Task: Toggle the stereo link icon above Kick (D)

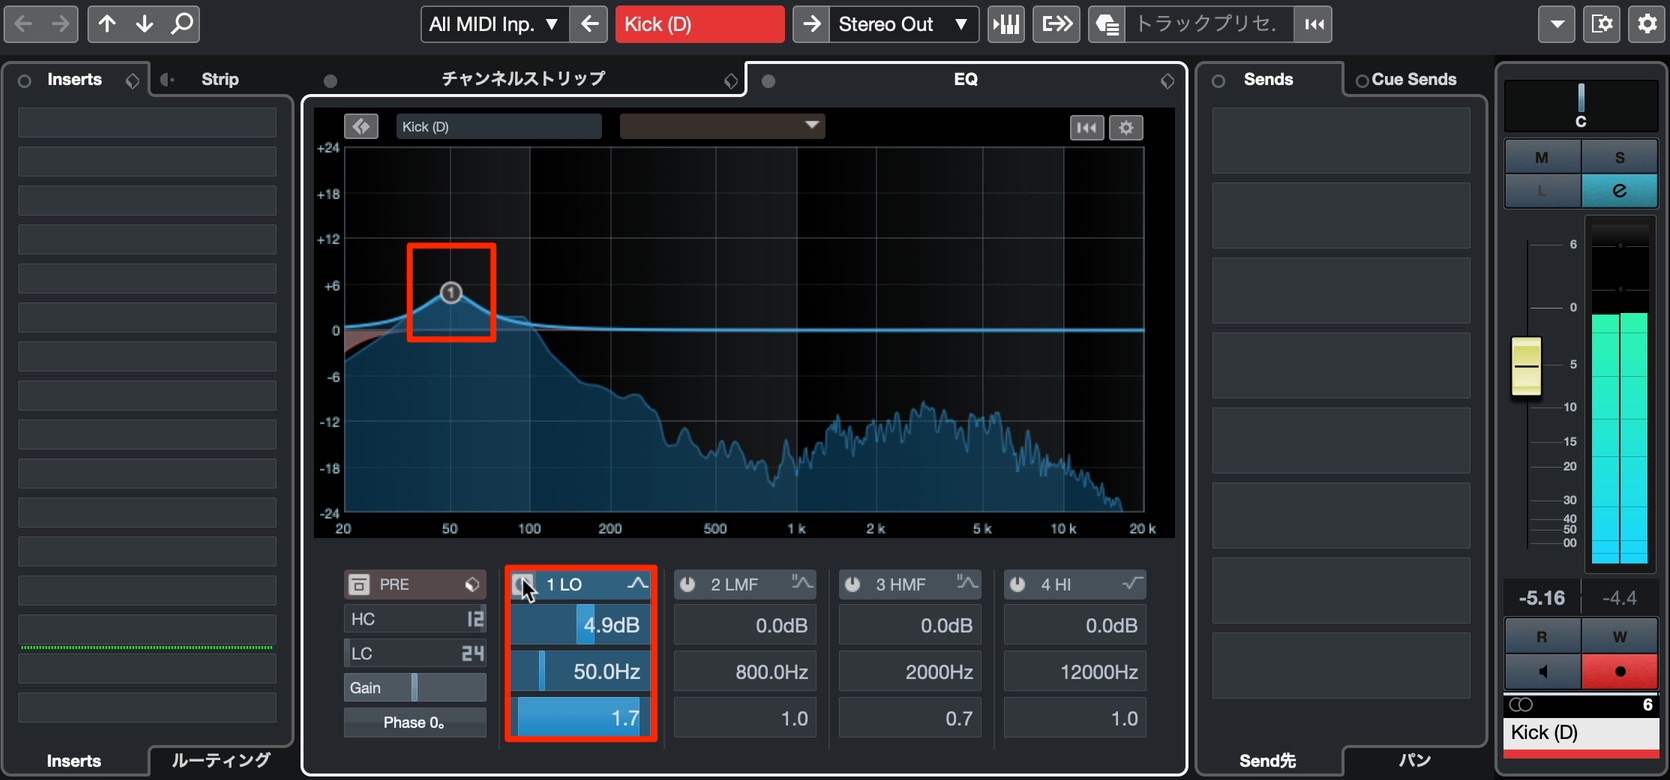Action: [1521, 705]
